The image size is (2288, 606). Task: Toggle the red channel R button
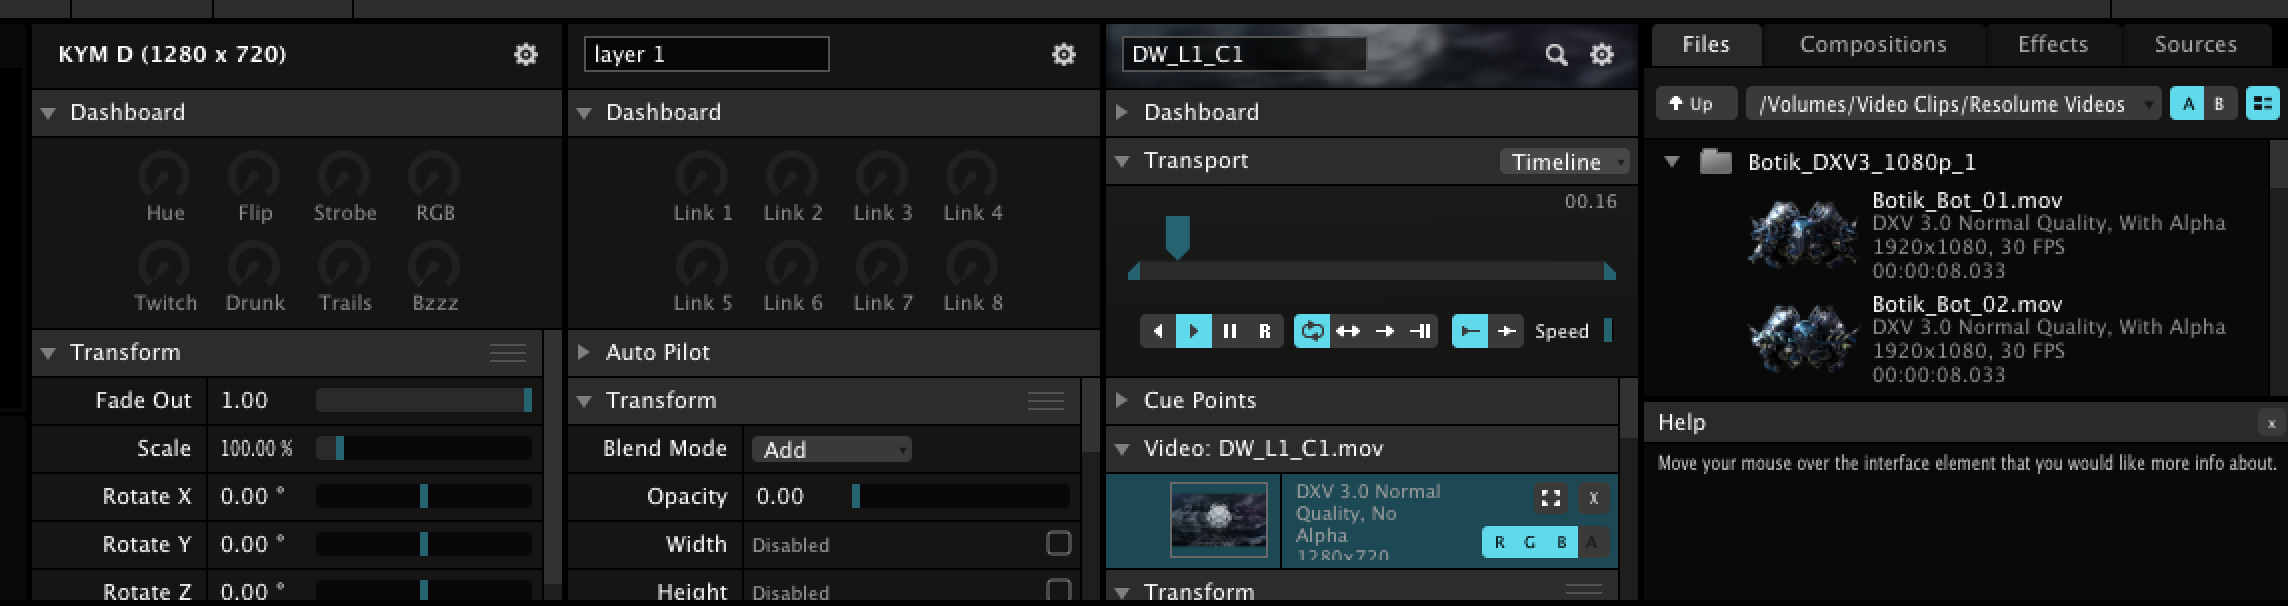tap(1499, 542)
